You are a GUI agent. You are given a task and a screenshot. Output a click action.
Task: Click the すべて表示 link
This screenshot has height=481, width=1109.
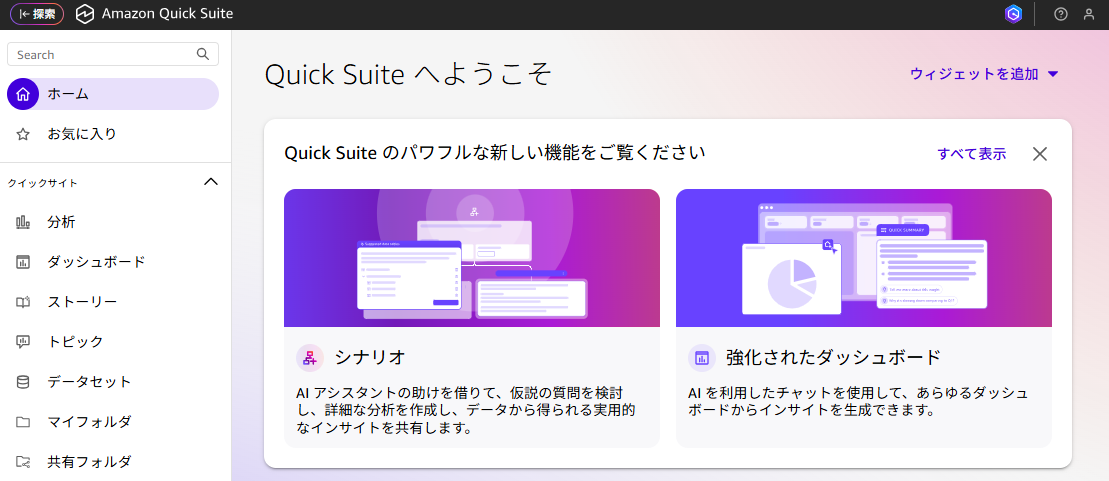(x=972, y=154)
